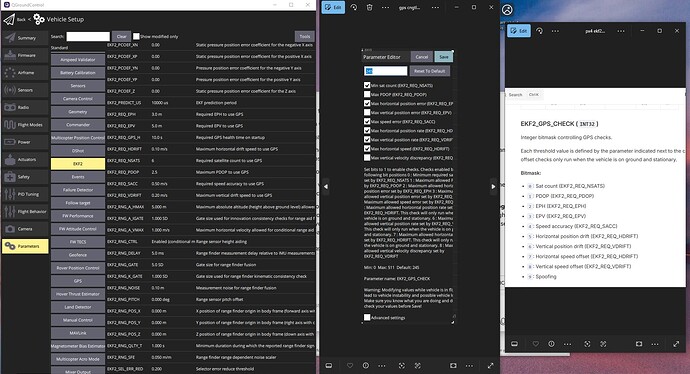Click the Reset To Default button
This screenshot has width=690, height=374.
click(429, 71)
